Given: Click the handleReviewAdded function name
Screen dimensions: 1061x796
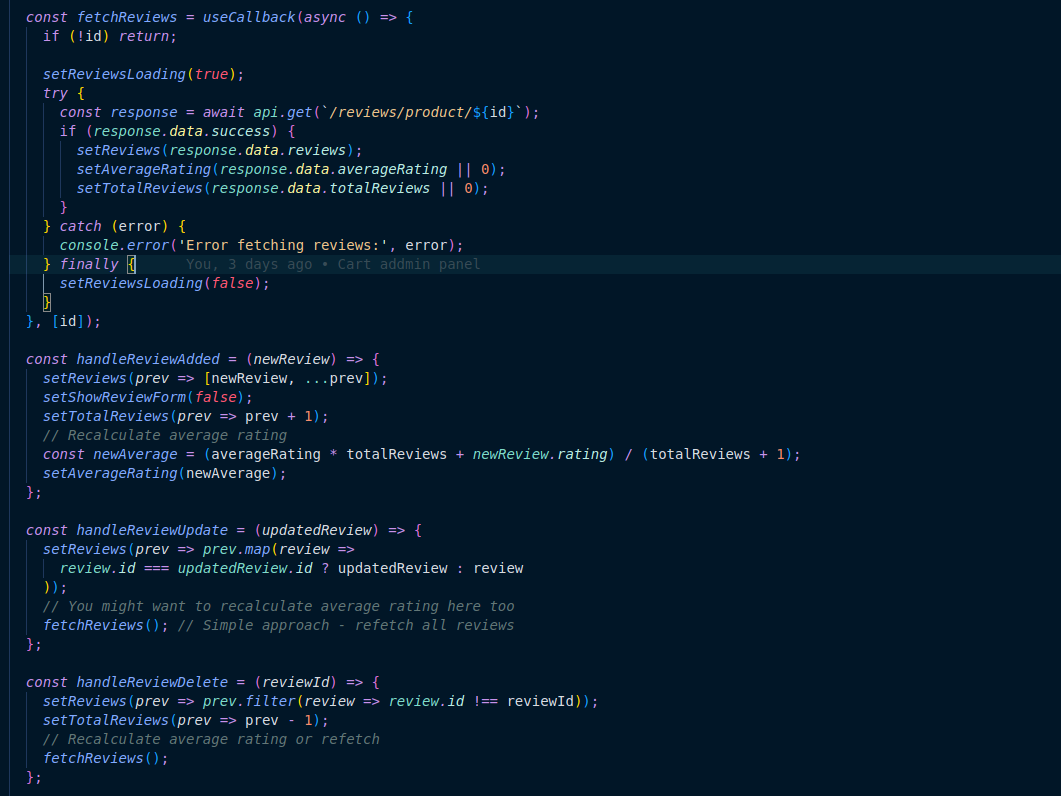Looking at the screenshot, I should coord(148,359).
